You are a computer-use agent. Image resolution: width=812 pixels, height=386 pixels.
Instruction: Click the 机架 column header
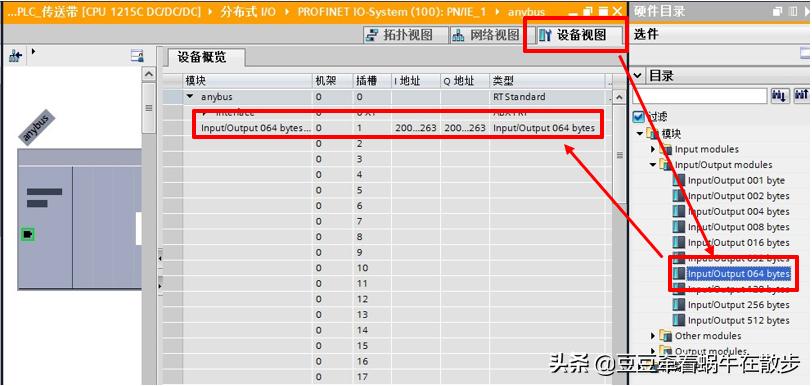coord(332,81)
